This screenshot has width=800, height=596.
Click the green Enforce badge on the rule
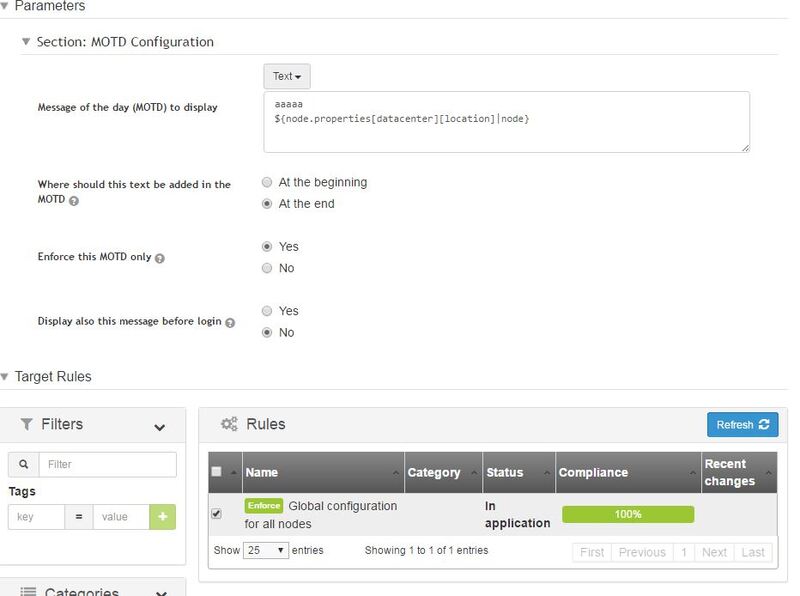(264, 506)
